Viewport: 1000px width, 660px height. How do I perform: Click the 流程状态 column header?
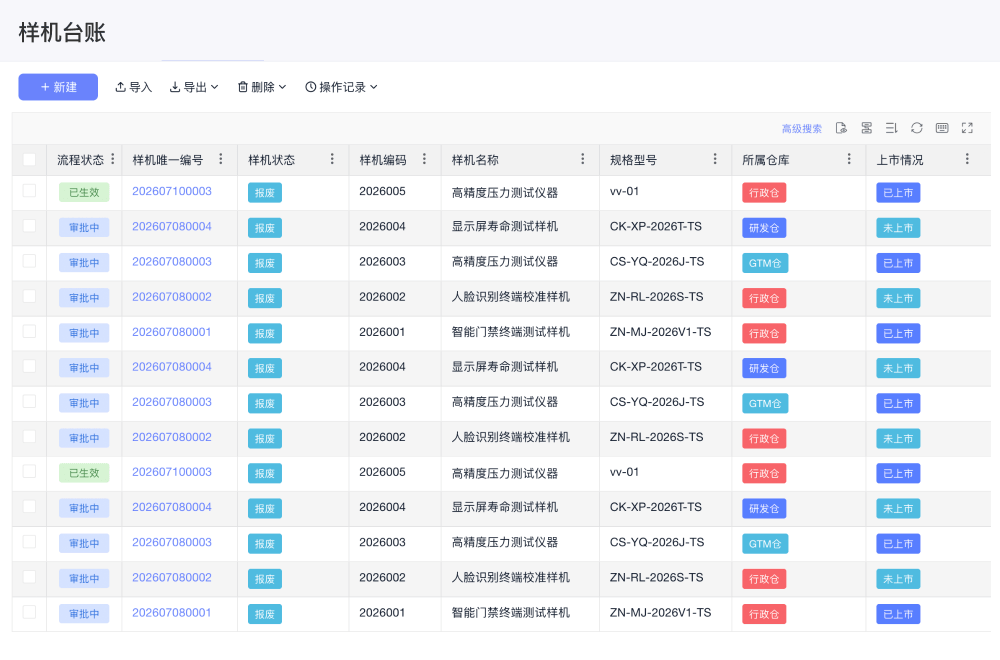80,160
